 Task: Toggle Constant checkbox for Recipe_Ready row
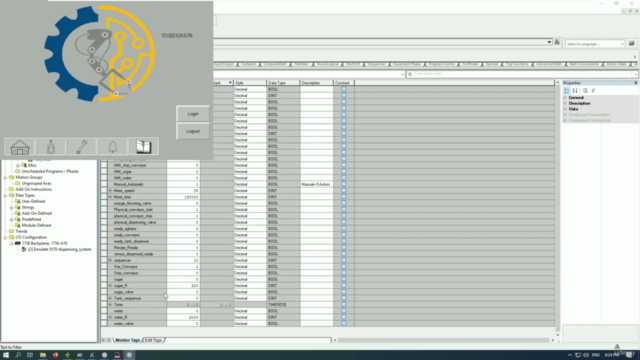click(344, 247)
